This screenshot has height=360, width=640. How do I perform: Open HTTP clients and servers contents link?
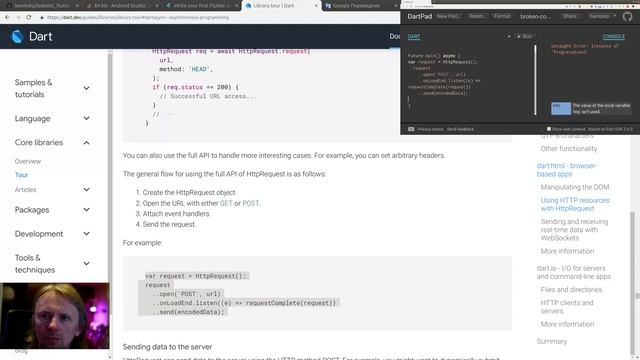pos(567,307)
